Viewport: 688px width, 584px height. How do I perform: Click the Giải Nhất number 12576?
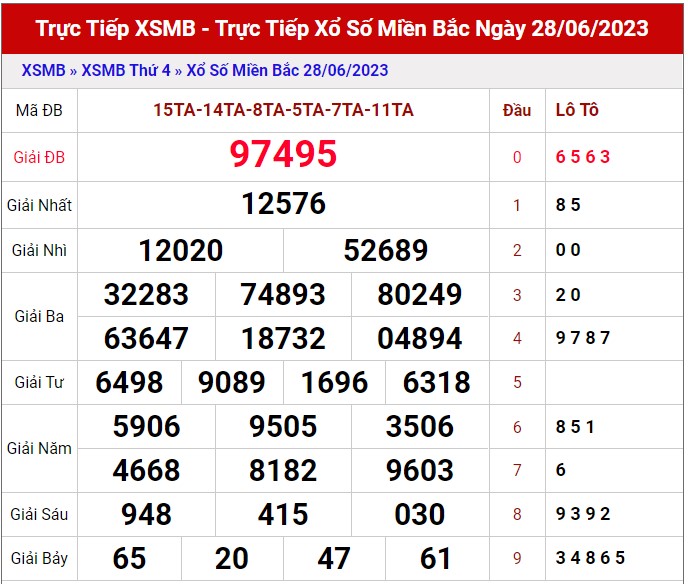[x=283, y=204]
